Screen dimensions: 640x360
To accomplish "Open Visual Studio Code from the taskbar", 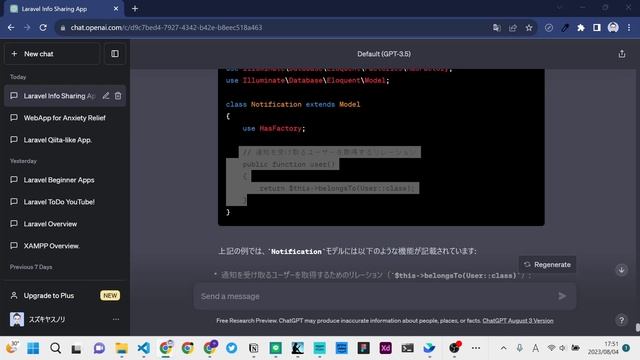I will 143,348.
